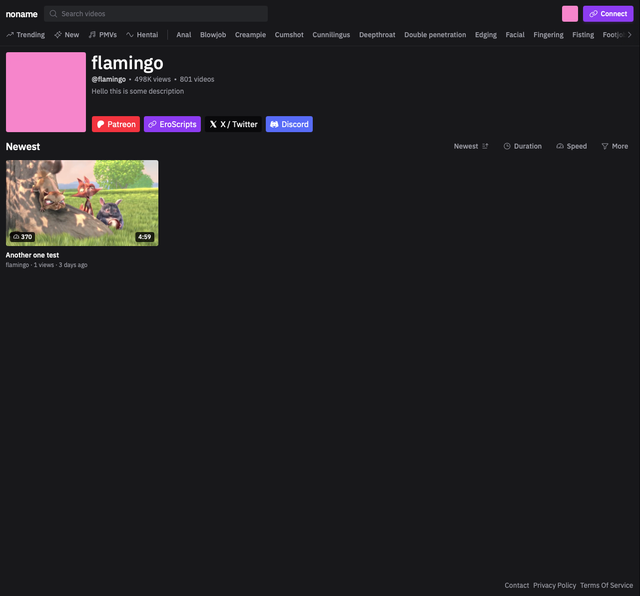Click the @flamingo handle
640x596 pixels.
tap(109, 79)
